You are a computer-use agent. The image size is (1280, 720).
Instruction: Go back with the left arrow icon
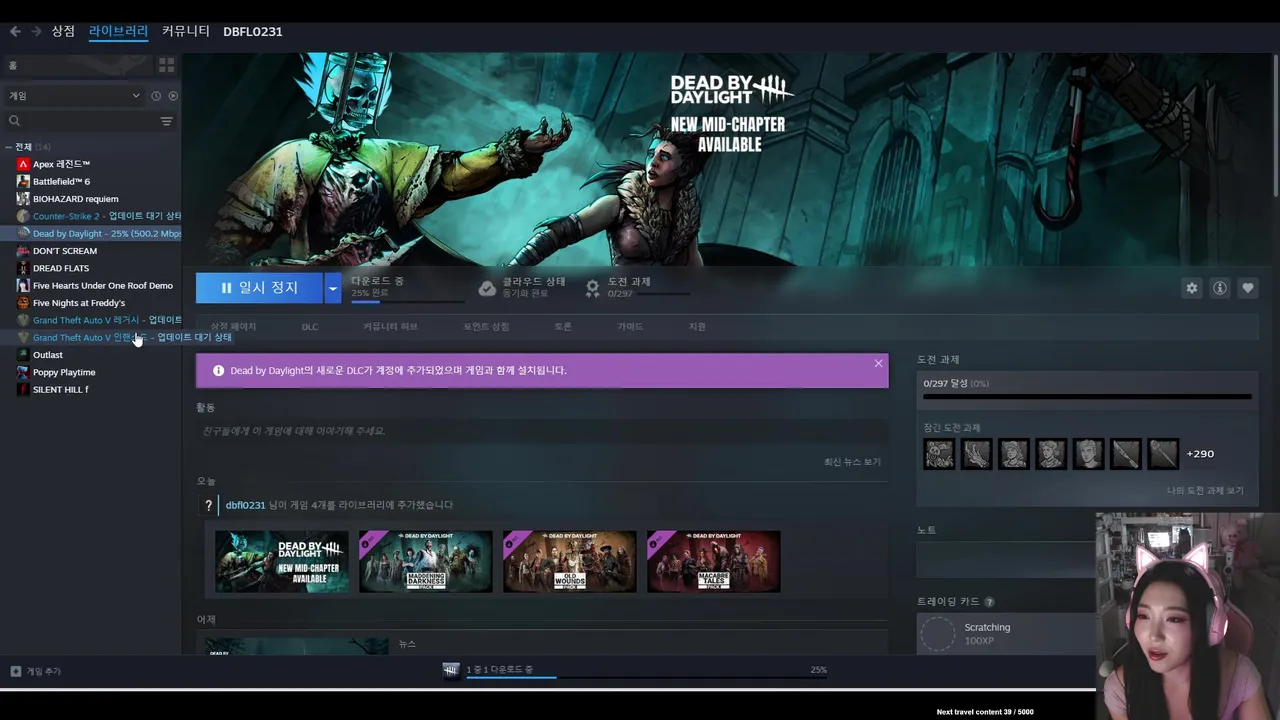tap(15, 31)
